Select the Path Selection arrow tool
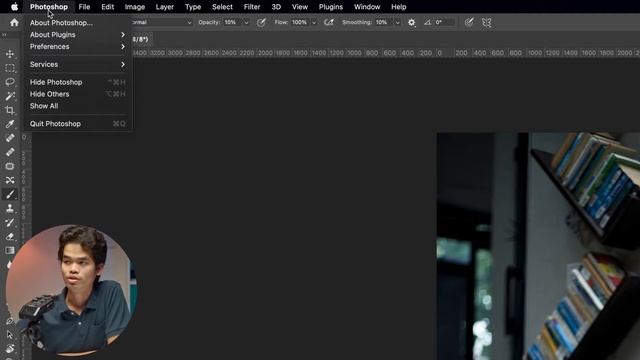Image resolution: width=640 pixels, height=360 pixels. [x=10, y=335]
